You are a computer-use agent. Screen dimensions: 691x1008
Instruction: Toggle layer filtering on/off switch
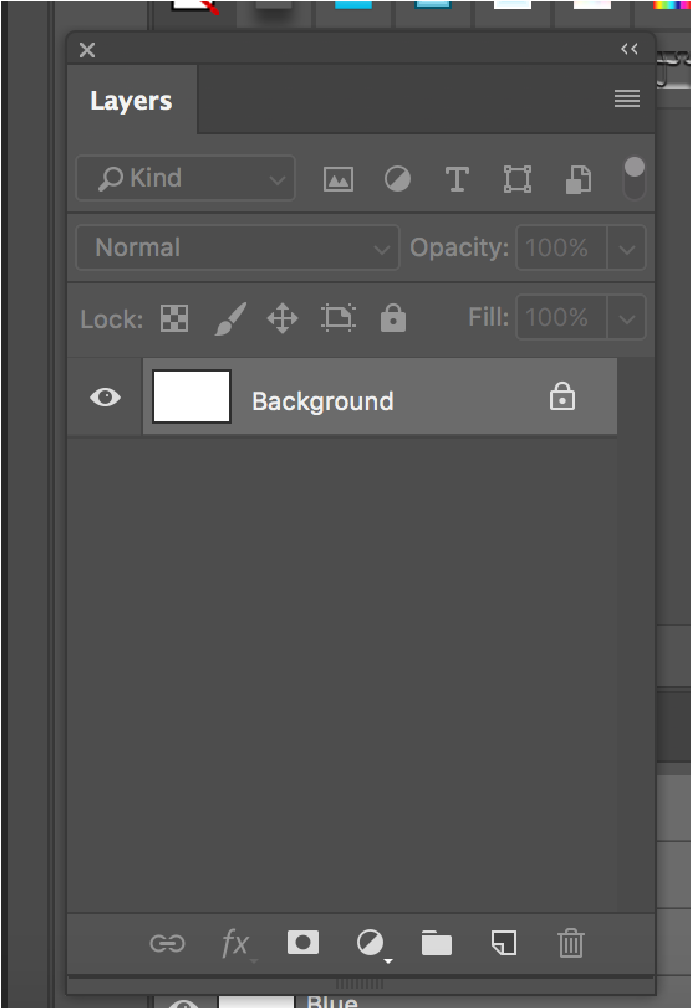634,177
